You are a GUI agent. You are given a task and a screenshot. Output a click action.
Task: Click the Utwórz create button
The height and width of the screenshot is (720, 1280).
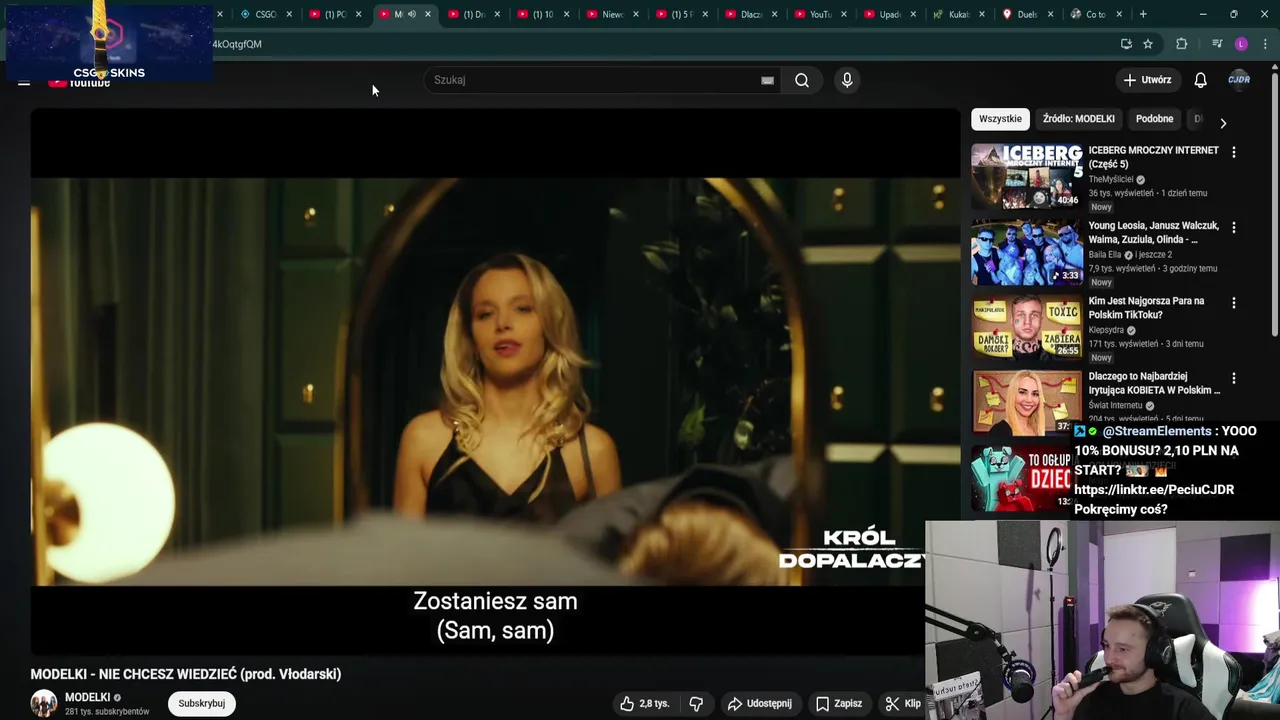coord(1146,80)
